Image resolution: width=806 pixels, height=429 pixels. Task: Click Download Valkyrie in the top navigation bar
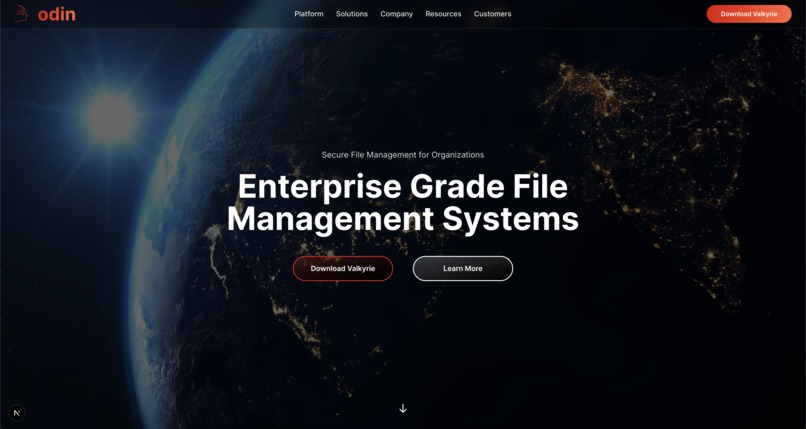[749, 14]
